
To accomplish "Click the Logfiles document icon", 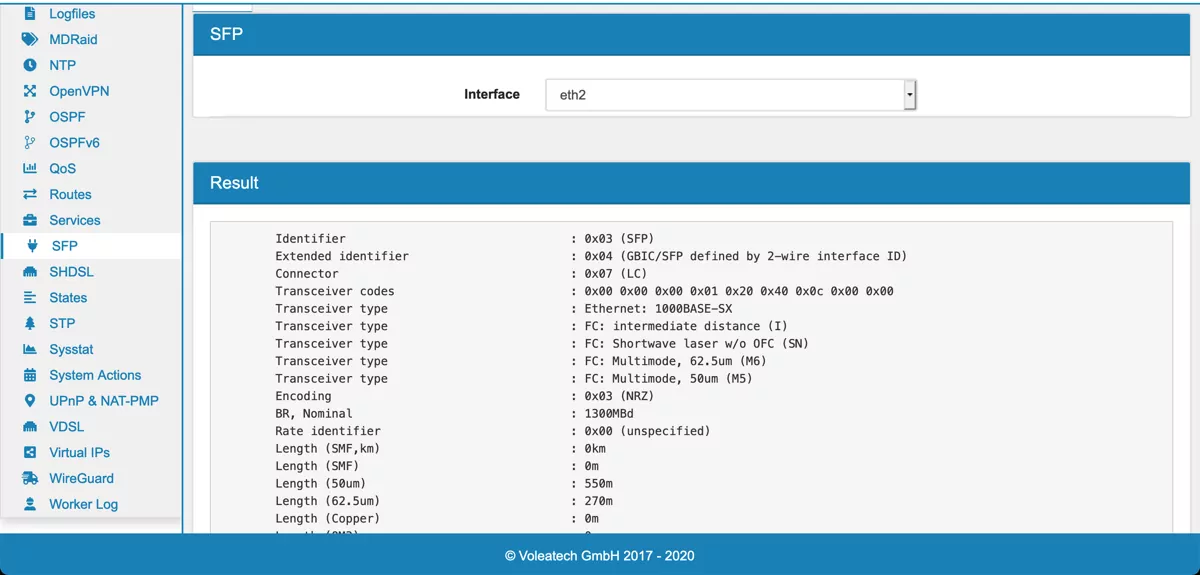I will (x=30, y=14).
